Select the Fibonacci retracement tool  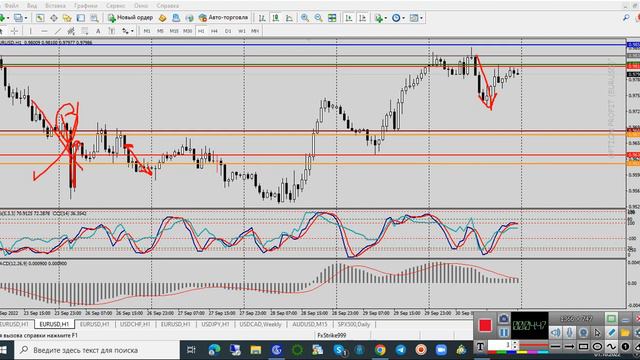pyautogui.click(x=84, y=31)
